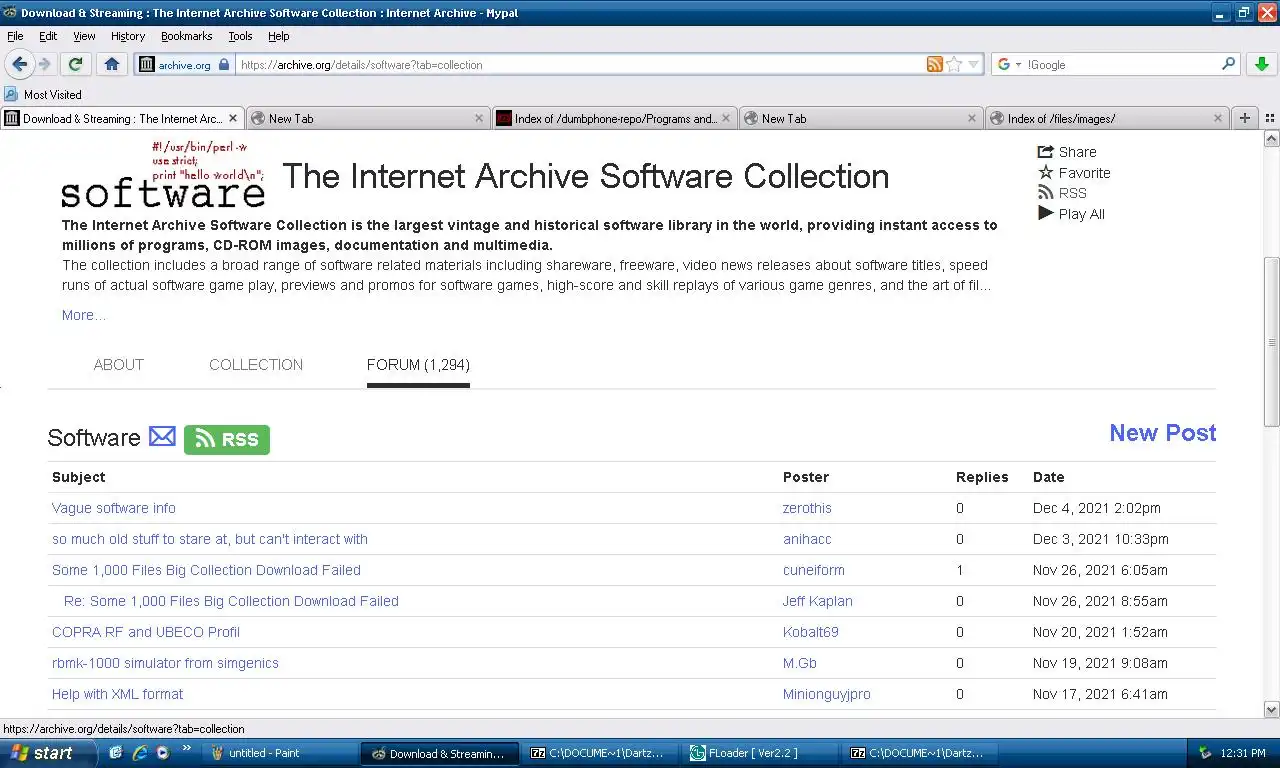
Task: View poster zerothis profile
Action: click(x=807, y=508)
